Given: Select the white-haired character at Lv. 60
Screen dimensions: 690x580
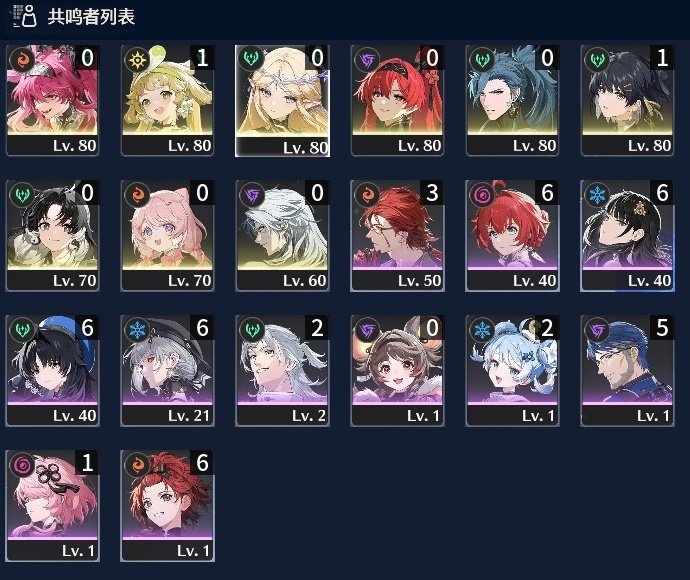Looking at the screenshot, I should point(283,235).
